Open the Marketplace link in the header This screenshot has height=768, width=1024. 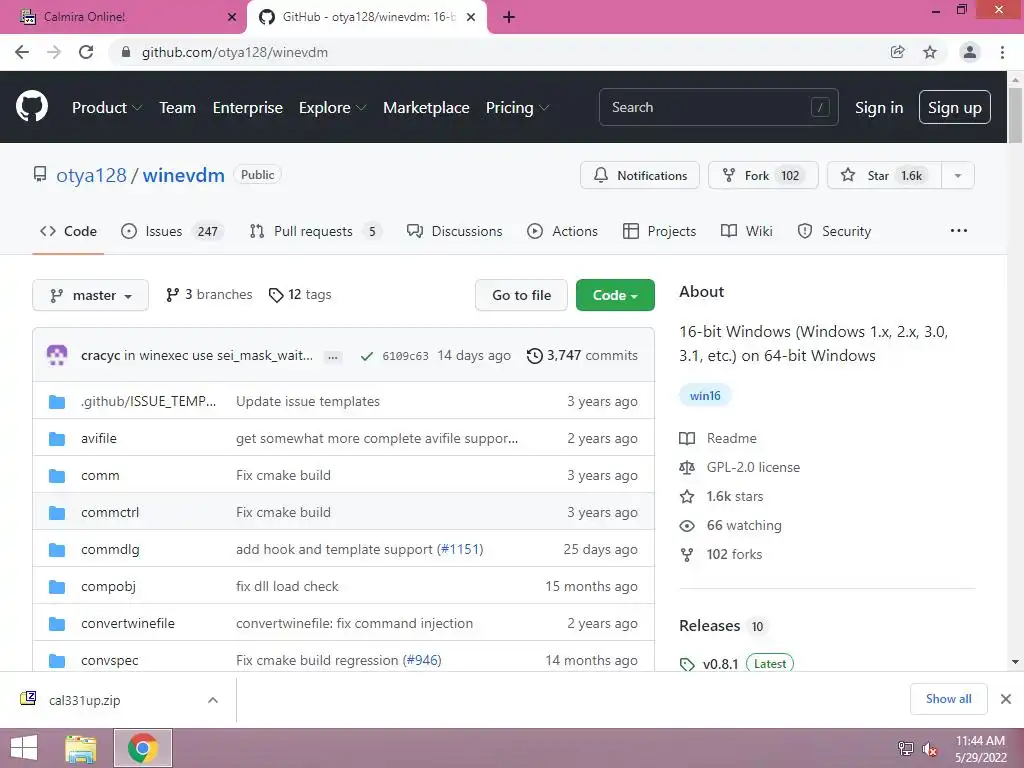click(x=426, y=108)
